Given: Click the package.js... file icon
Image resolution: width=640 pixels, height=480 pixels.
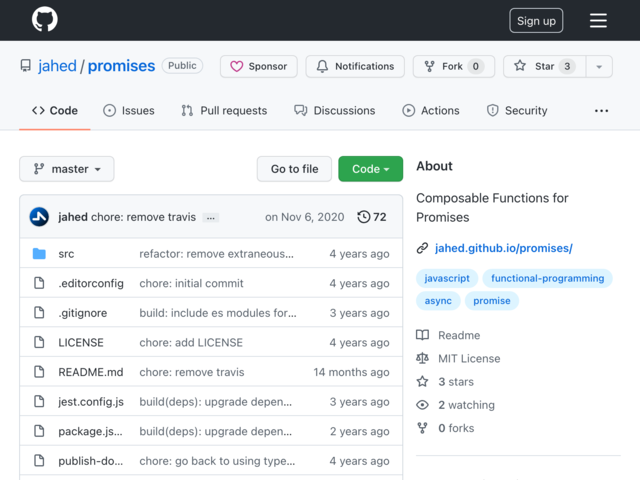Looking at the screenshot, I should [39, 431].
